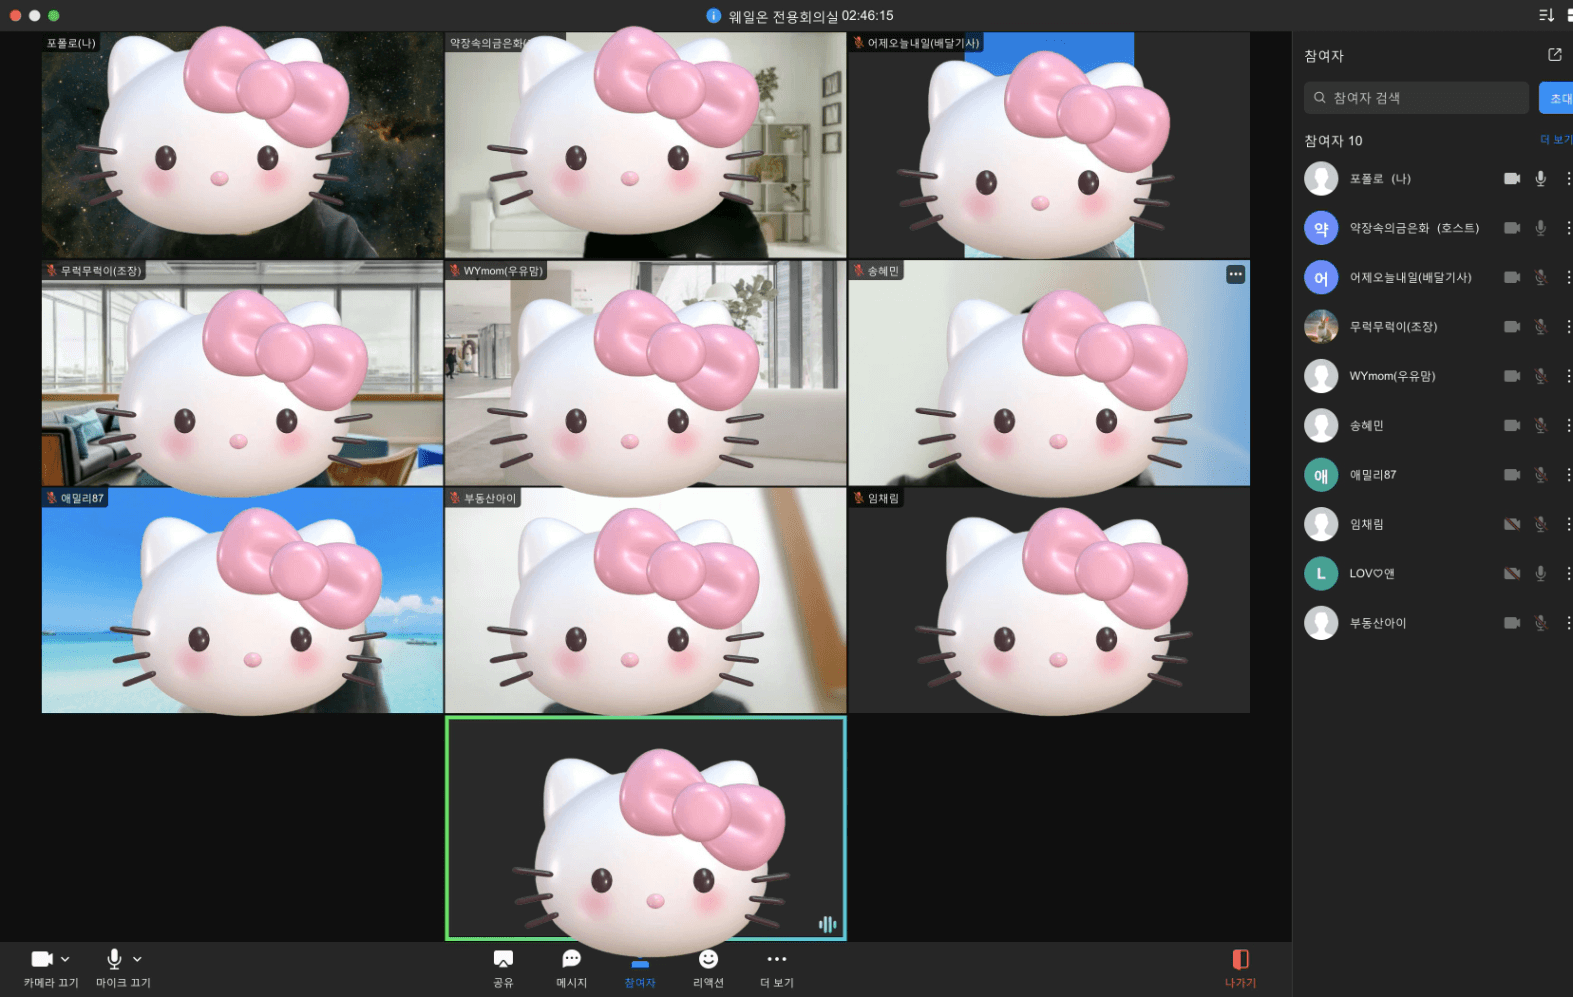Click muted mic icon for 무럭무럭이(조장)
This screenshot has height=997, width=1573.
tap(1541, 327)
